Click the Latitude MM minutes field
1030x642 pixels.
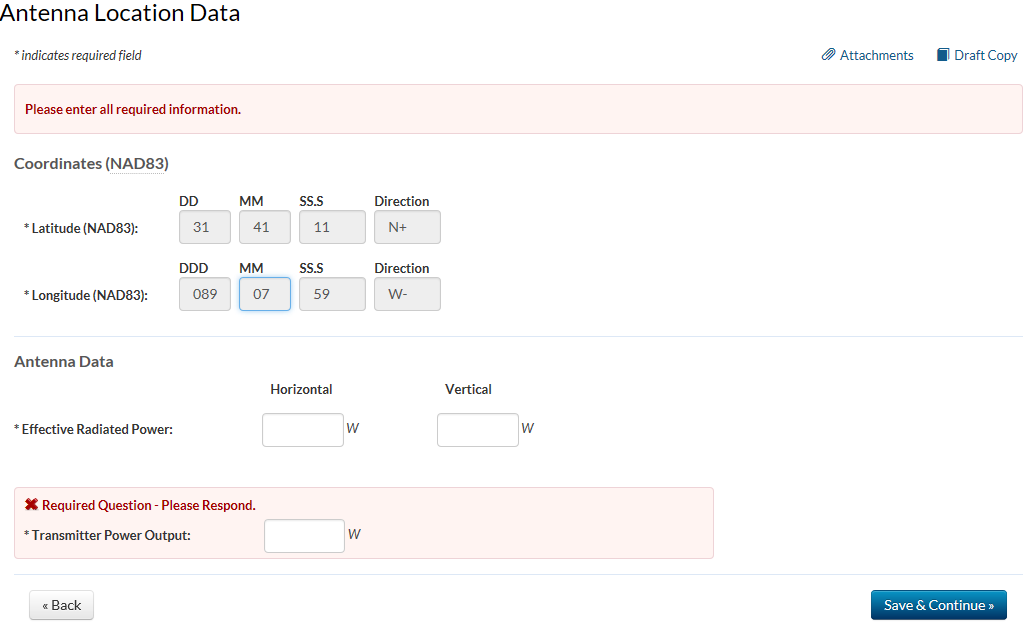265,227
